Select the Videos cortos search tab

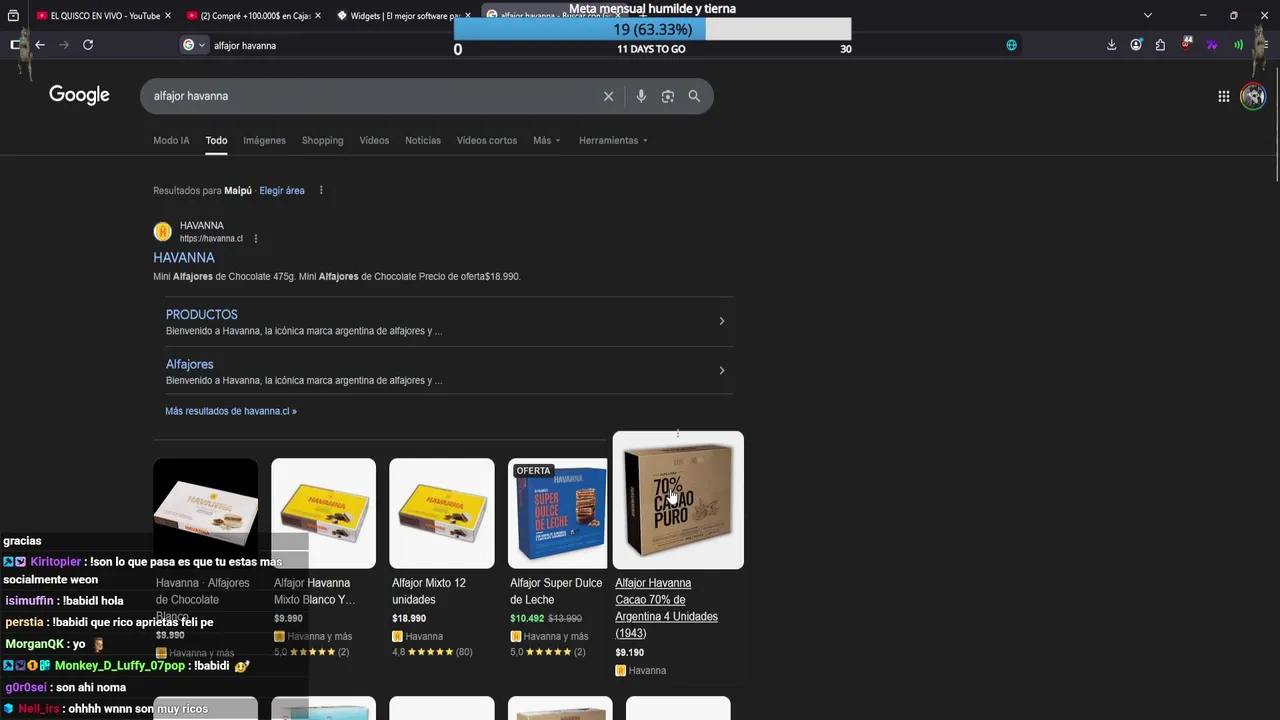coord(487,140)
